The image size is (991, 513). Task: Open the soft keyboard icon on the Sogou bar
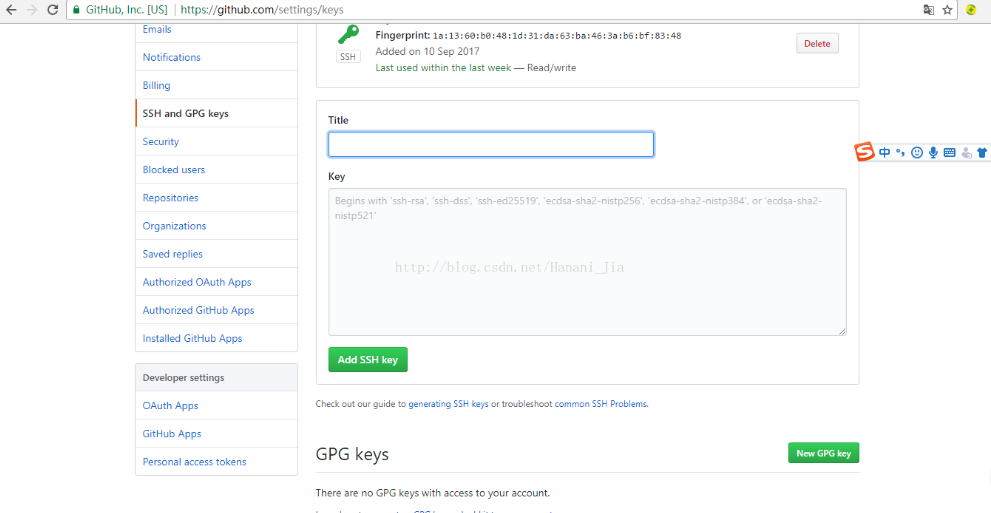tap(949, 152)
